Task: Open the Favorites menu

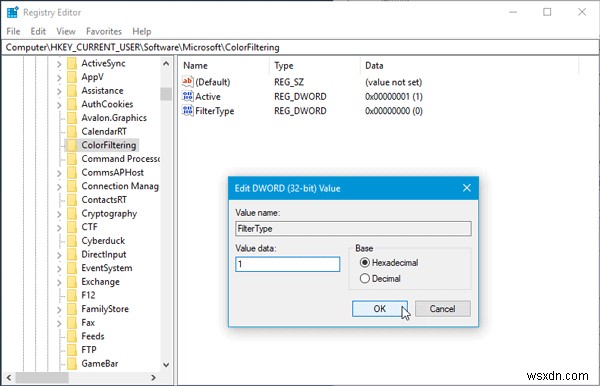Action: pyautogui.click(x=104, y=31)
